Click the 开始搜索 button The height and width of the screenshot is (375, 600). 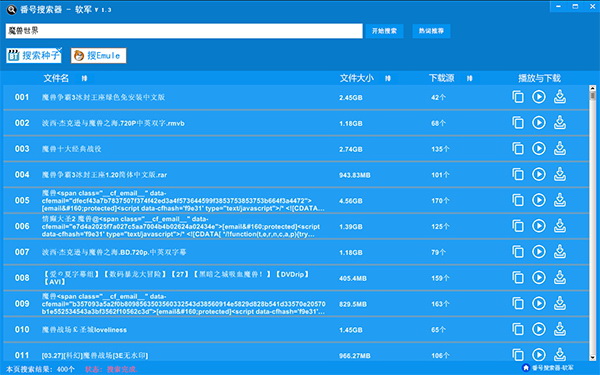(384, 31)
